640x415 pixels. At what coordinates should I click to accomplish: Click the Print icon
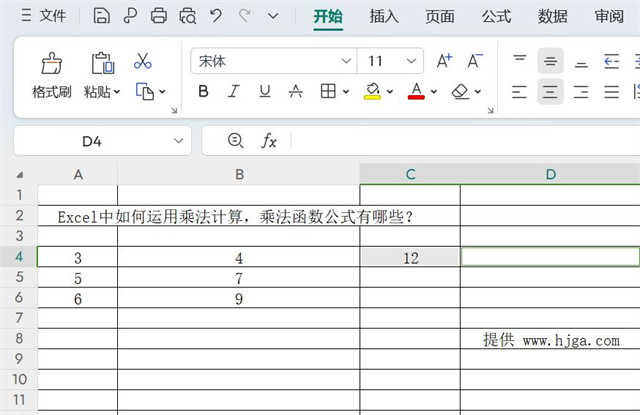coord(158,16)
